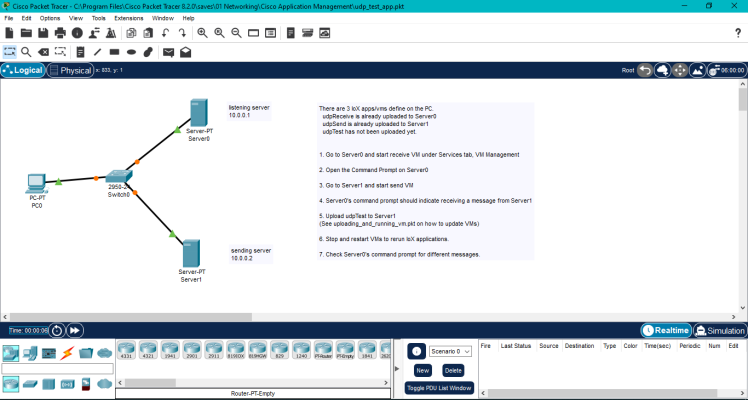Open the Tools menu

tap(98, 18)
